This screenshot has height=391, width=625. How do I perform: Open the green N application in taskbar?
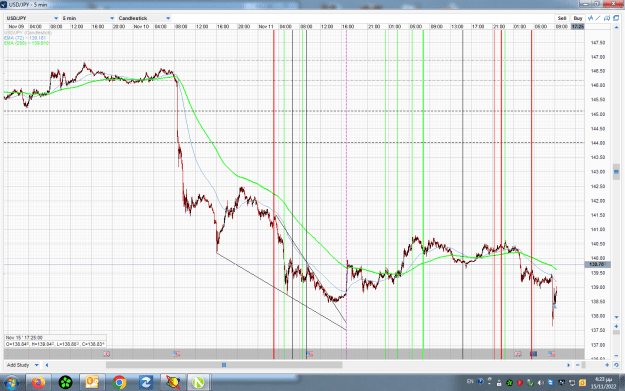pyautogui.click(x=198, y=383)
